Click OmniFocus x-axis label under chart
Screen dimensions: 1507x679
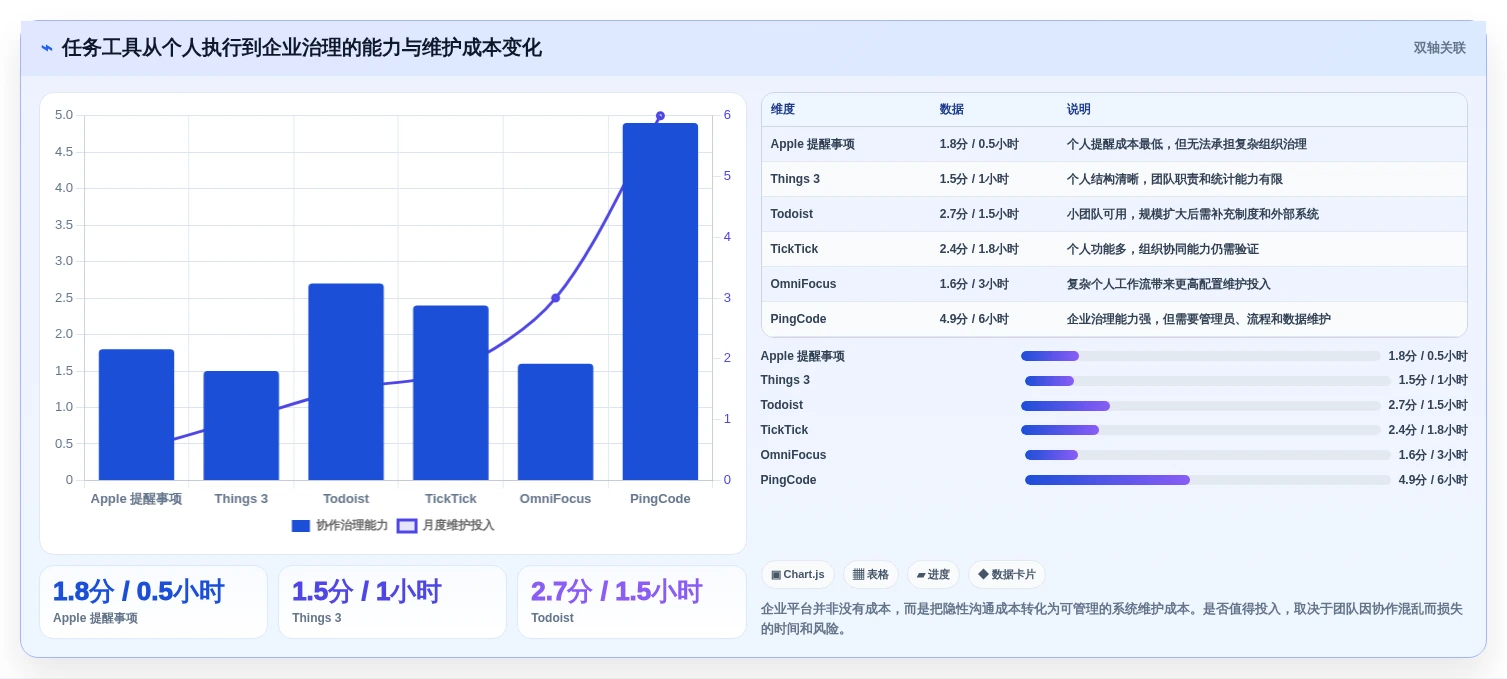(555, 498)
